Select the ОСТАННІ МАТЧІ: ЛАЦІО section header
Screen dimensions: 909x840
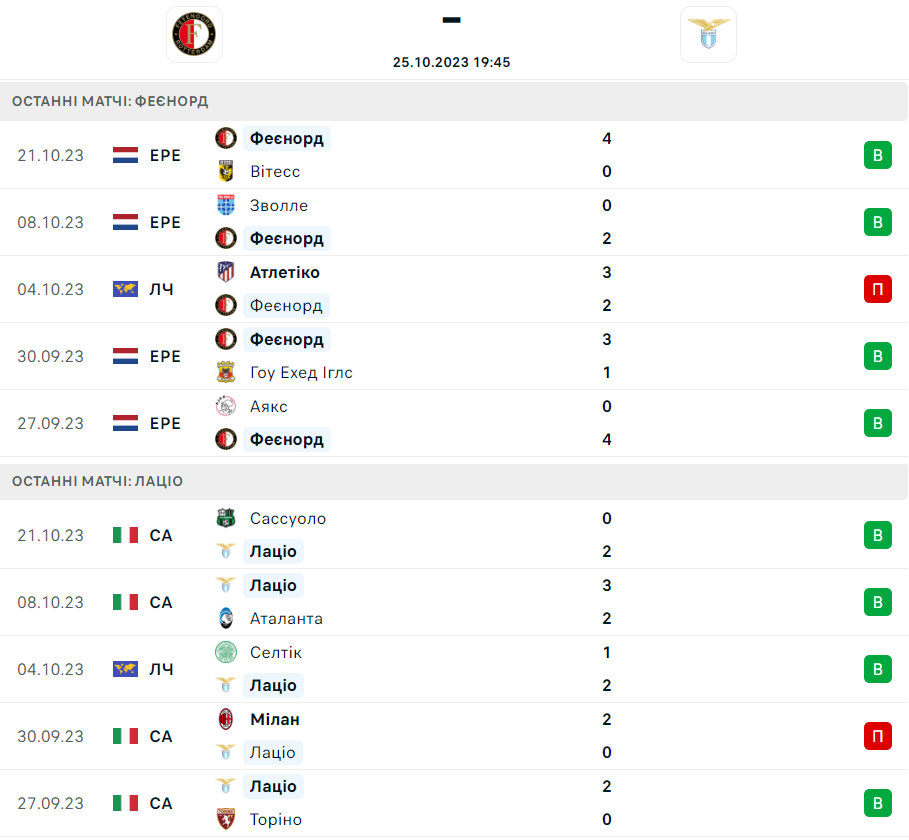[x=454, y=482]
